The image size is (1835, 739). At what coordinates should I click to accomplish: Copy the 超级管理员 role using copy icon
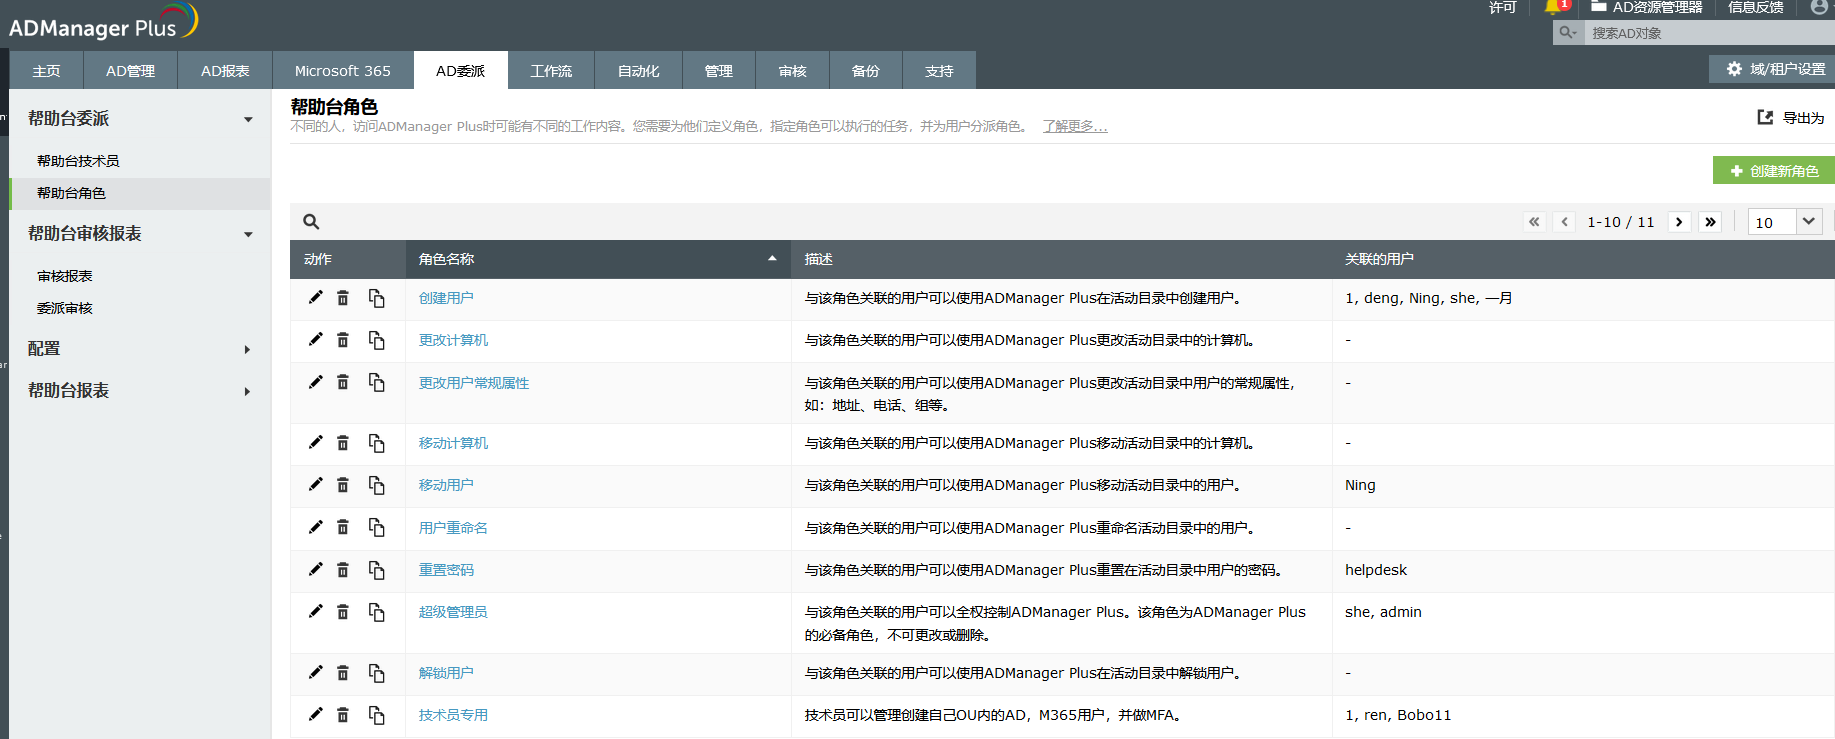tap(377, 612)
